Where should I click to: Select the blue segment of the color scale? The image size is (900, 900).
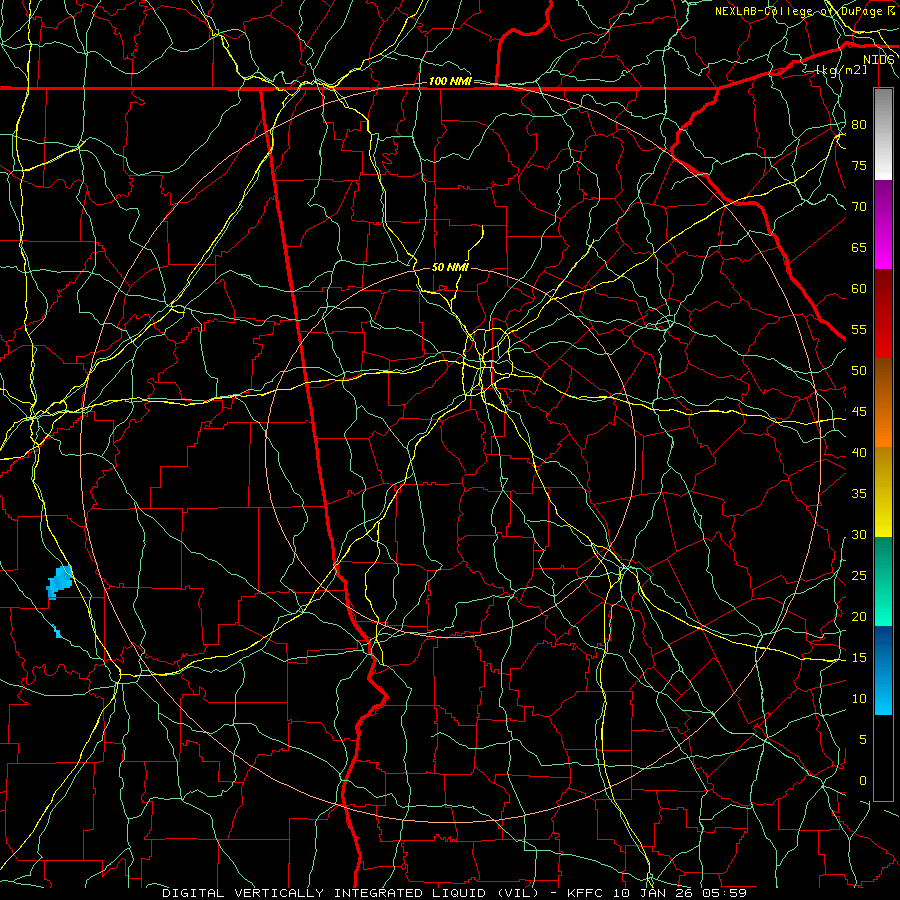click(x=883, y=670)
